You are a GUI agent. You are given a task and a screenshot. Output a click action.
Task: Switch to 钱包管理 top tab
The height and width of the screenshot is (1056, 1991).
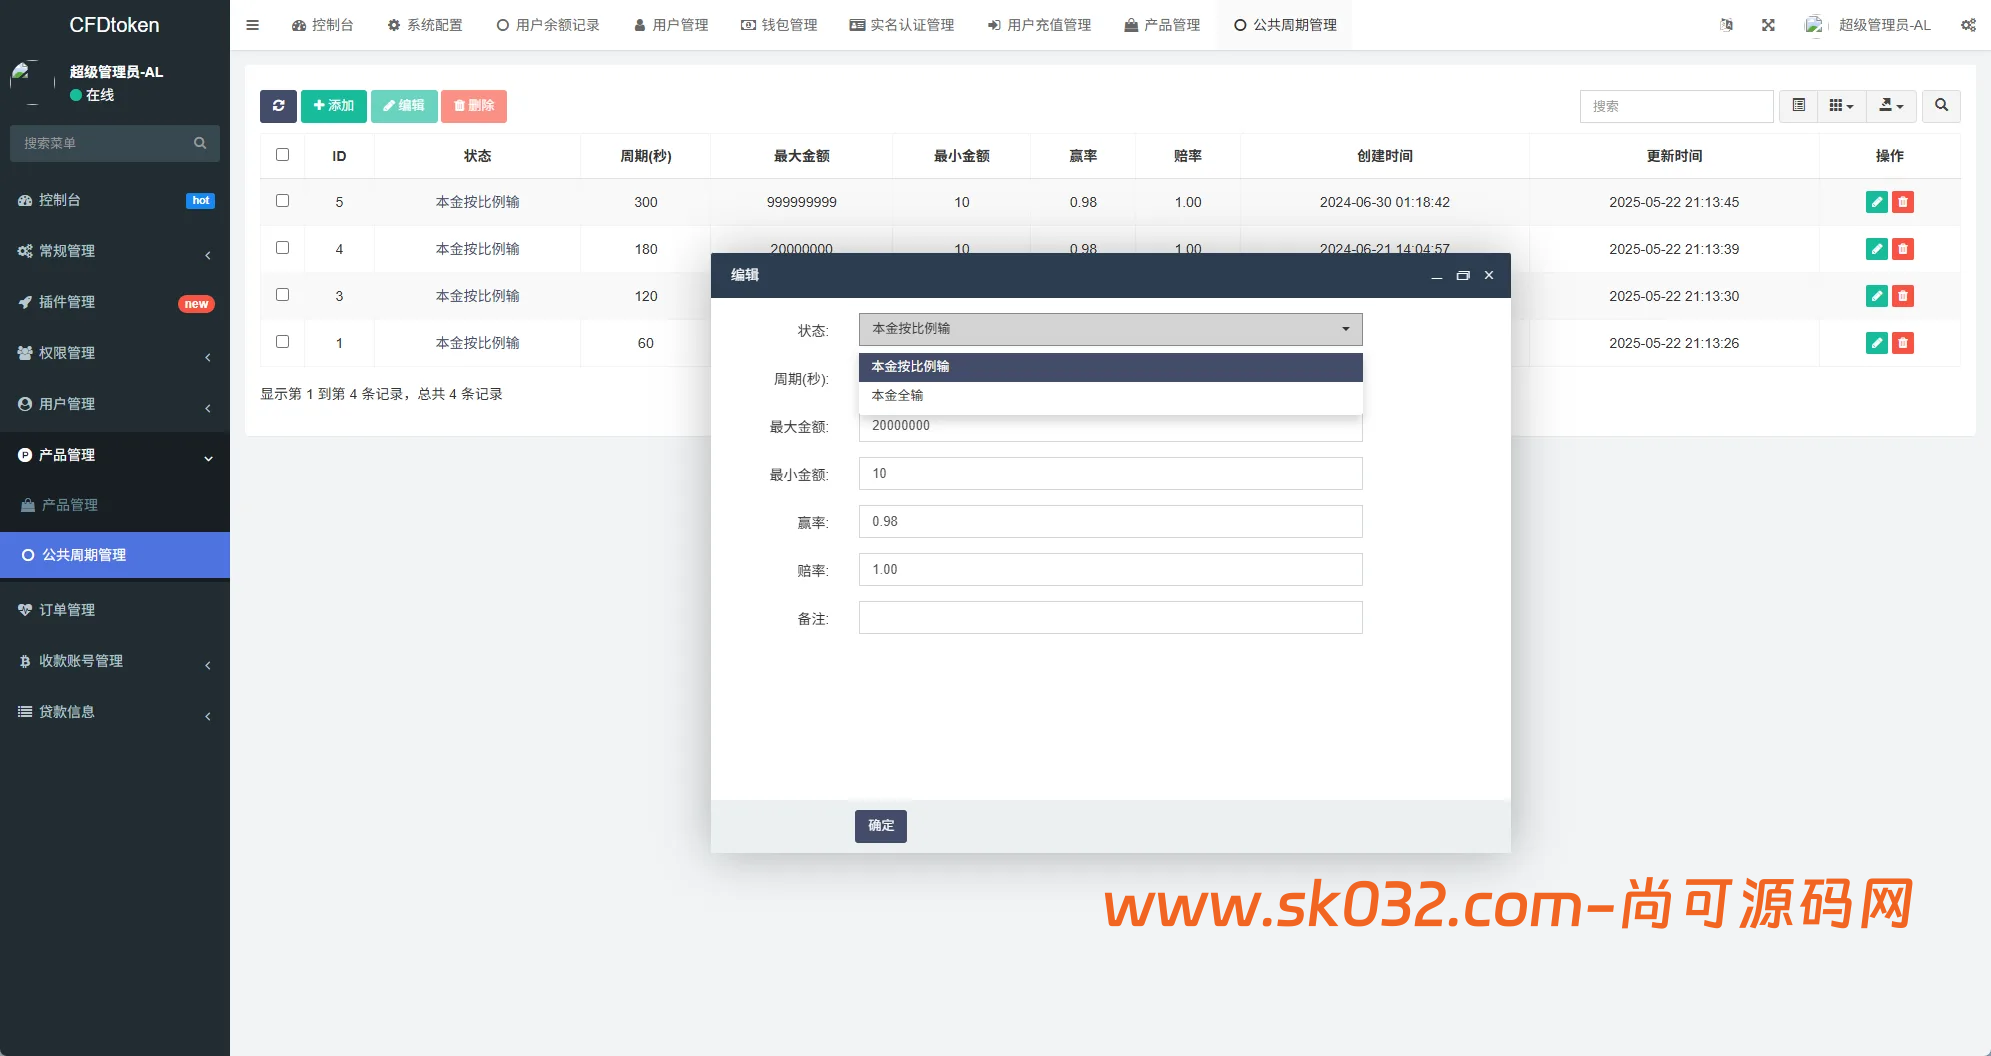pos(779,25)
